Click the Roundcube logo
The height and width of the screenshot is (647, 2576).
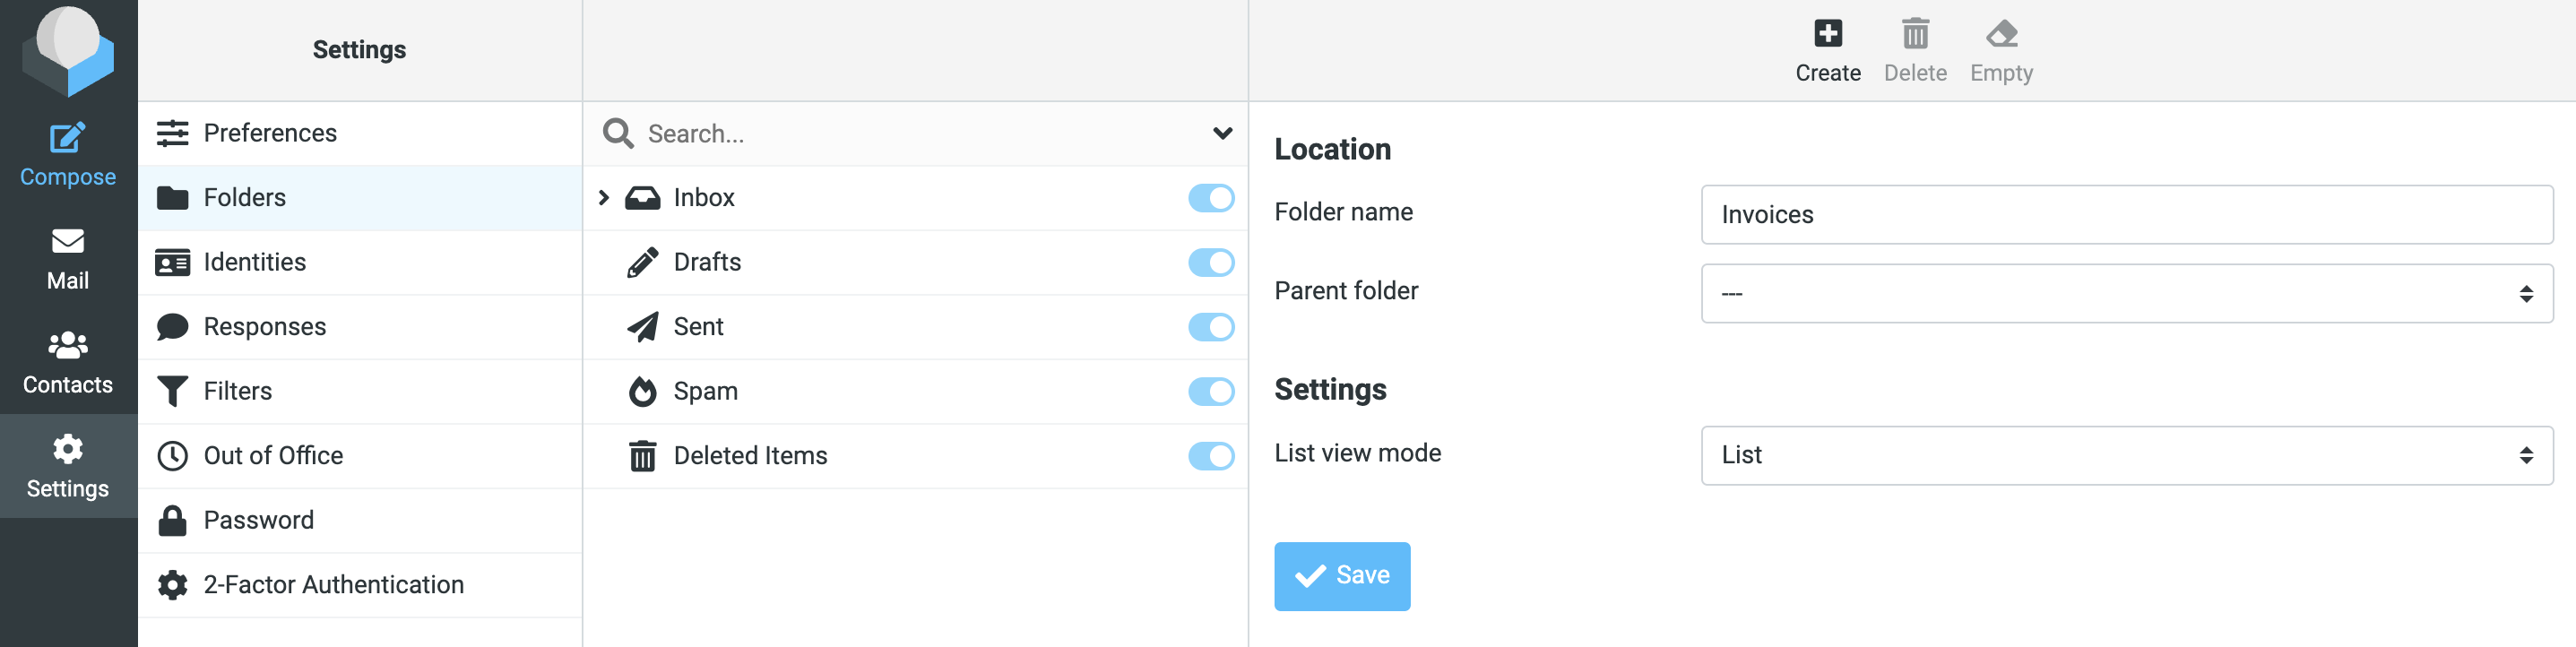[68, 50]
